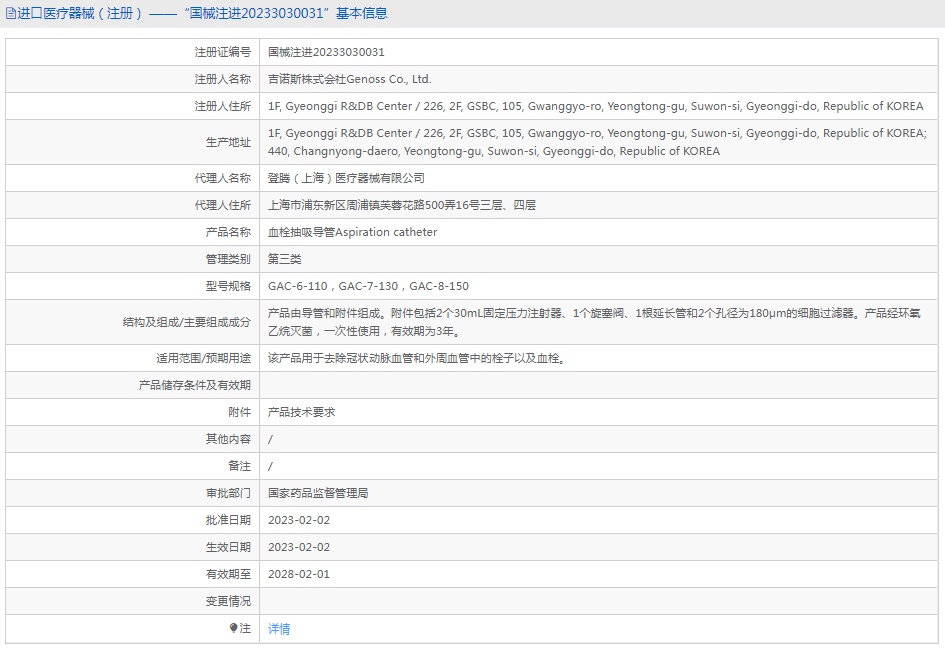
Task: Click the 型号规格 label
Action: click(x=228, y=286)
